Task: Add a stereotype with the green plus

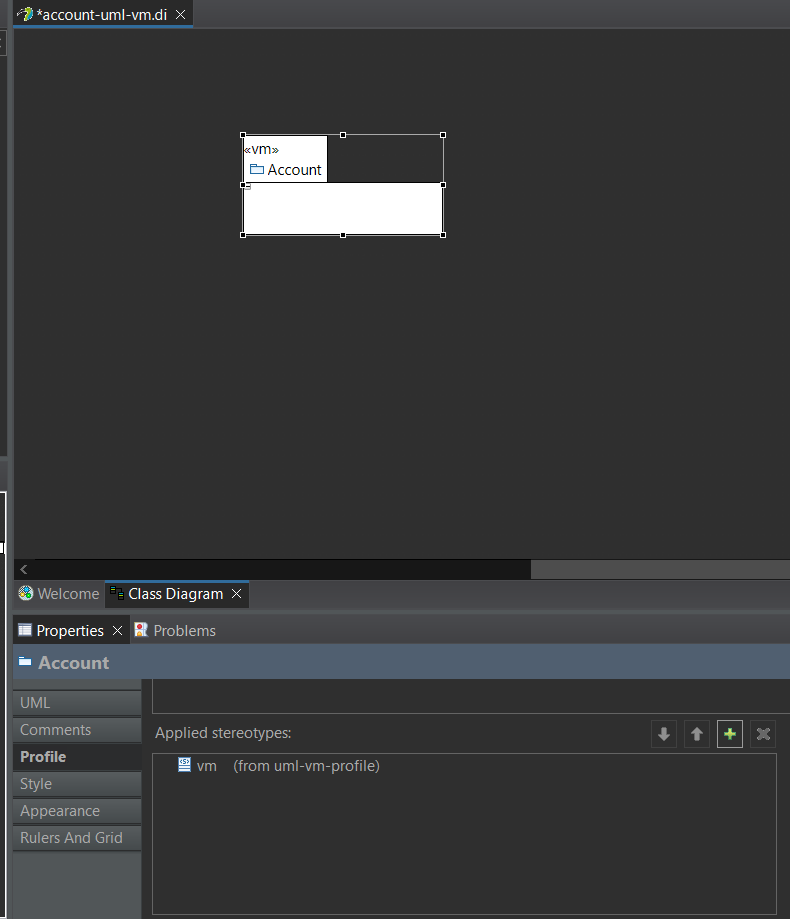Action: [x=730, y=734]
